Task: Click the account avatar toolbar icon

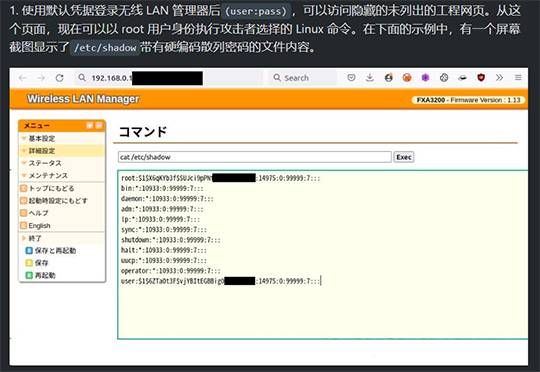Action: pos(388,78)
